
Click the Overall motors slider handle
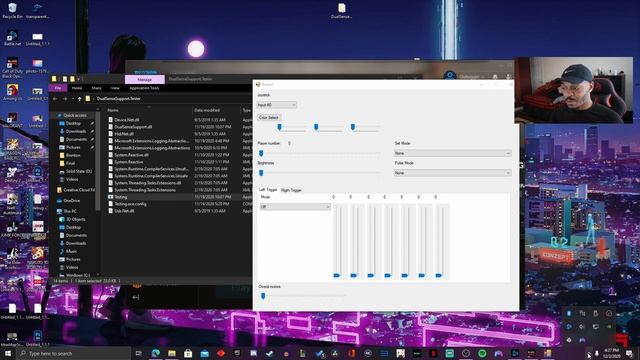(x=263, y=296)
